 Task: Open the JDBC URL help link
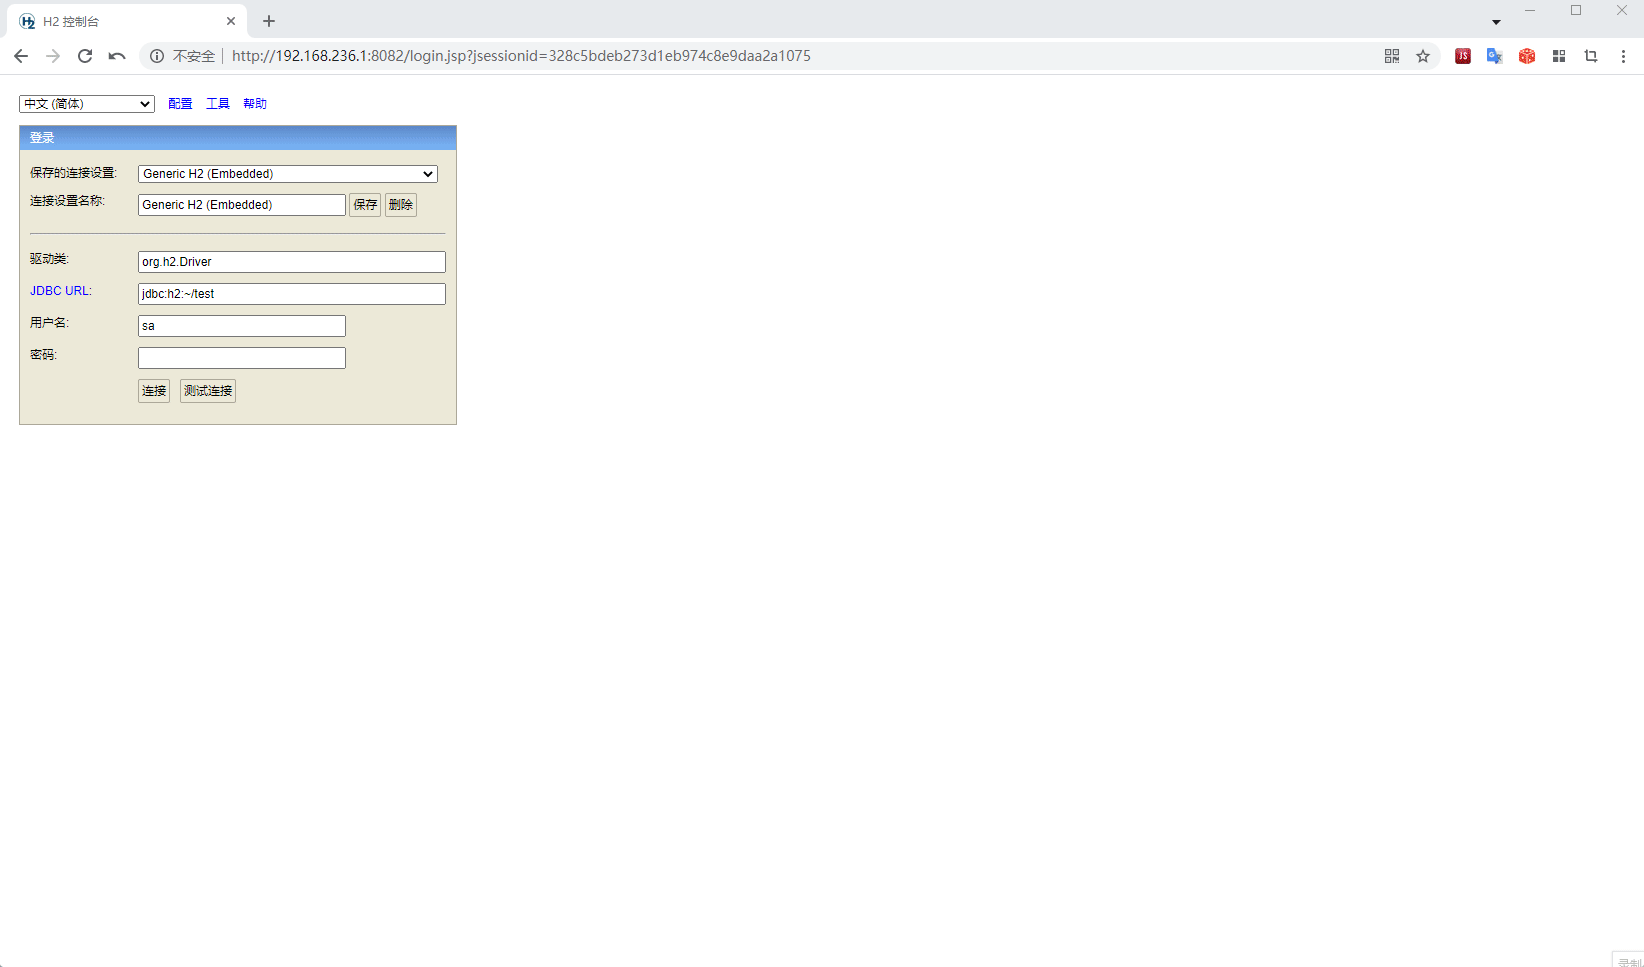tap(61, 291)
